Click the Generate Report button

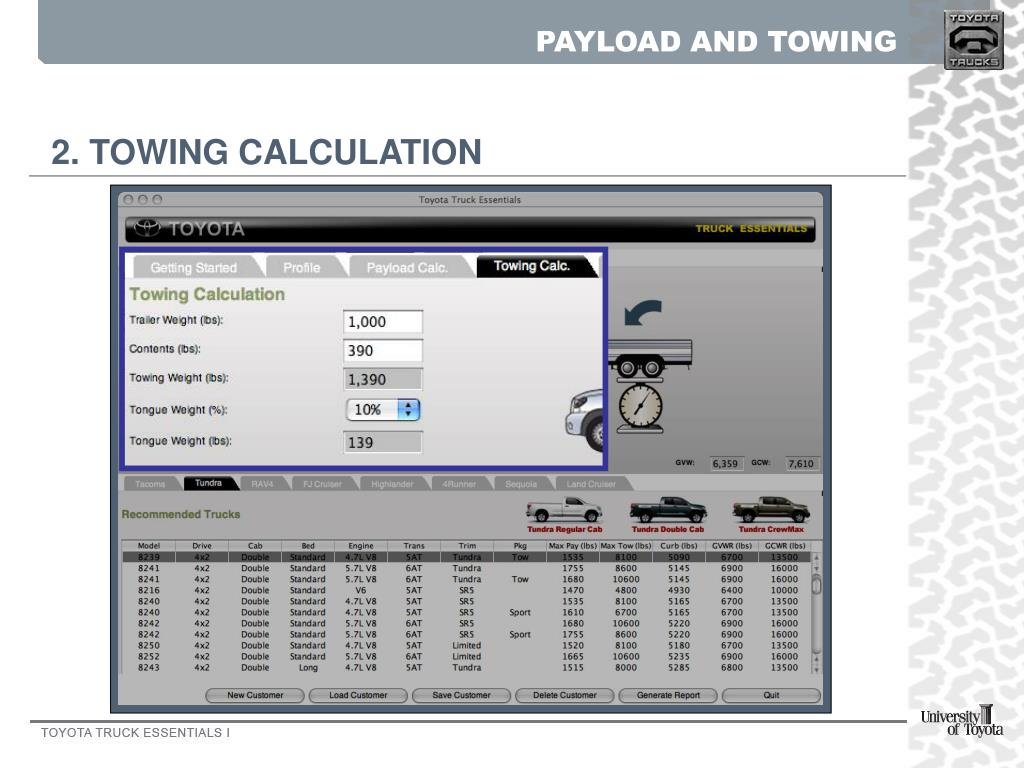(668, 696)
